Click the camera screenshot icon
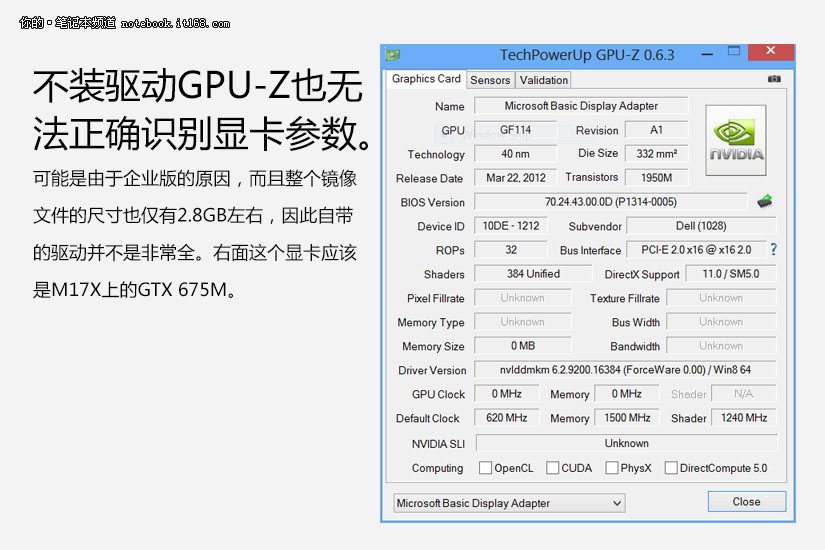This screenshot has height=550, width=825. click(774, 79)
